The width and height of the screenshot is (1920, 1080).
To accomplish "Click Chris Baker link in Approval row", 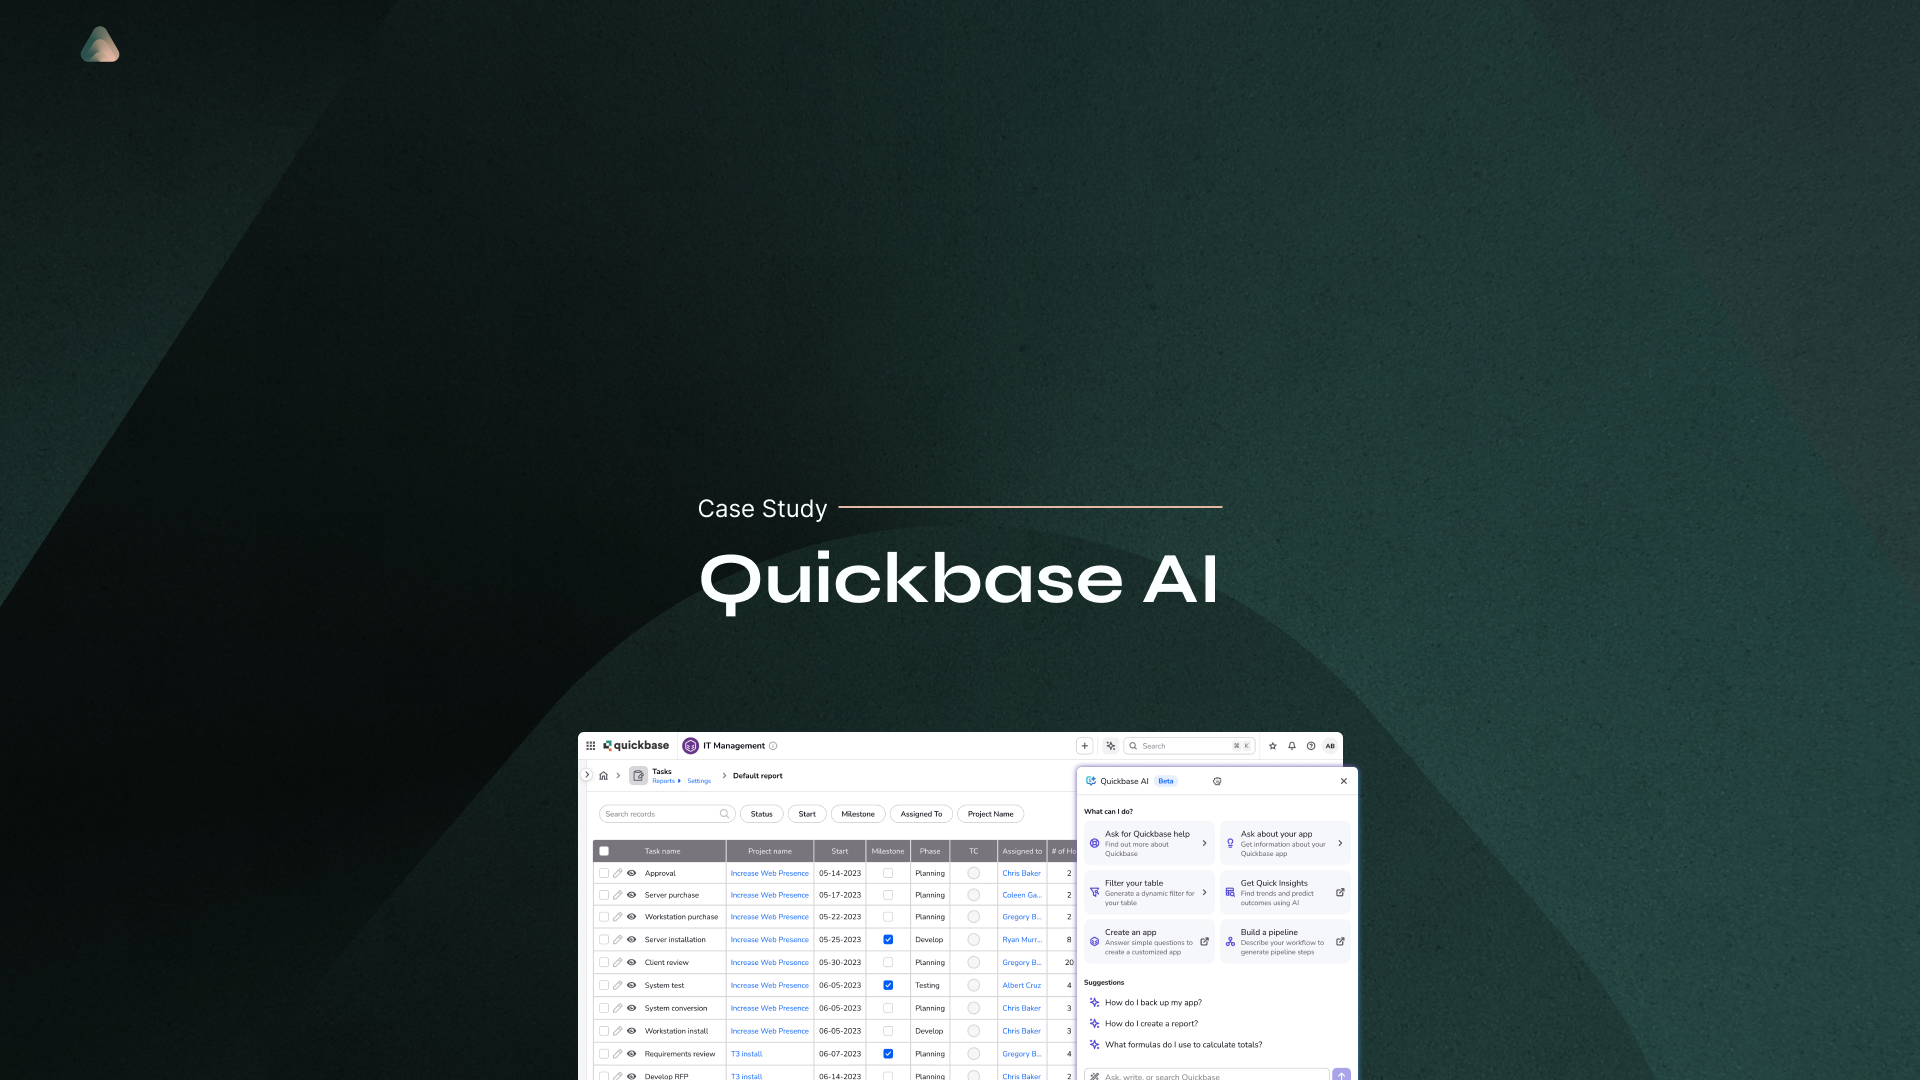I will coord(1021,873).
